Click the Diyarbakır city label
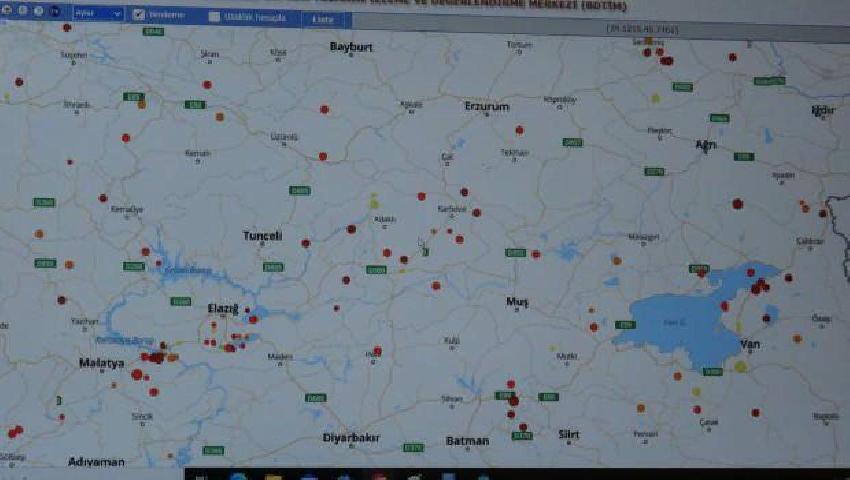The height and width of the screenshot is (480, 850). coord(351,438)
